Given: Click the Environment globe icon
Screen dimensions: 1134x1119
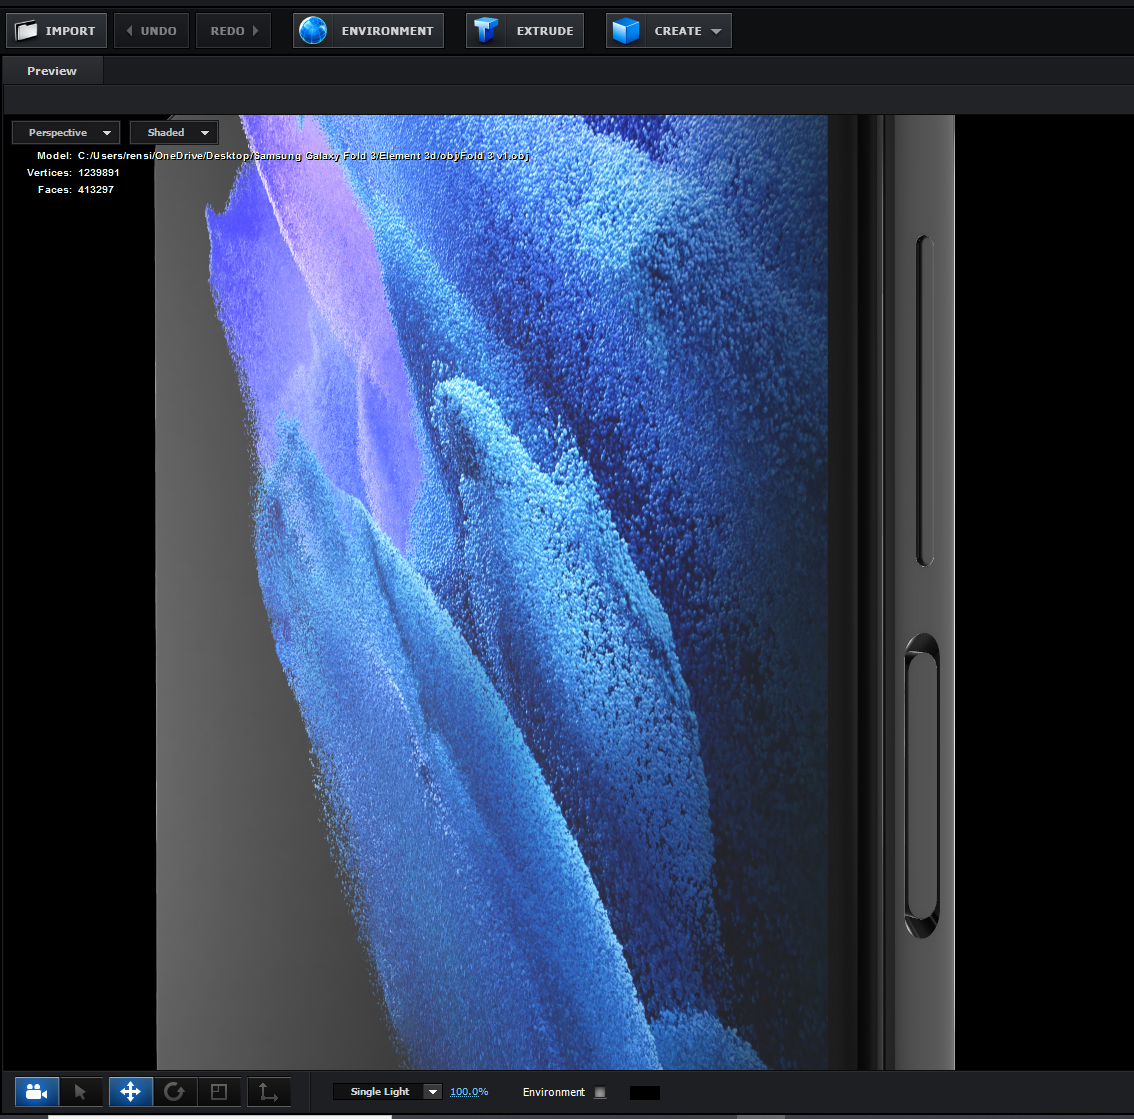Looking at the screenshot, I should point(313,31).
